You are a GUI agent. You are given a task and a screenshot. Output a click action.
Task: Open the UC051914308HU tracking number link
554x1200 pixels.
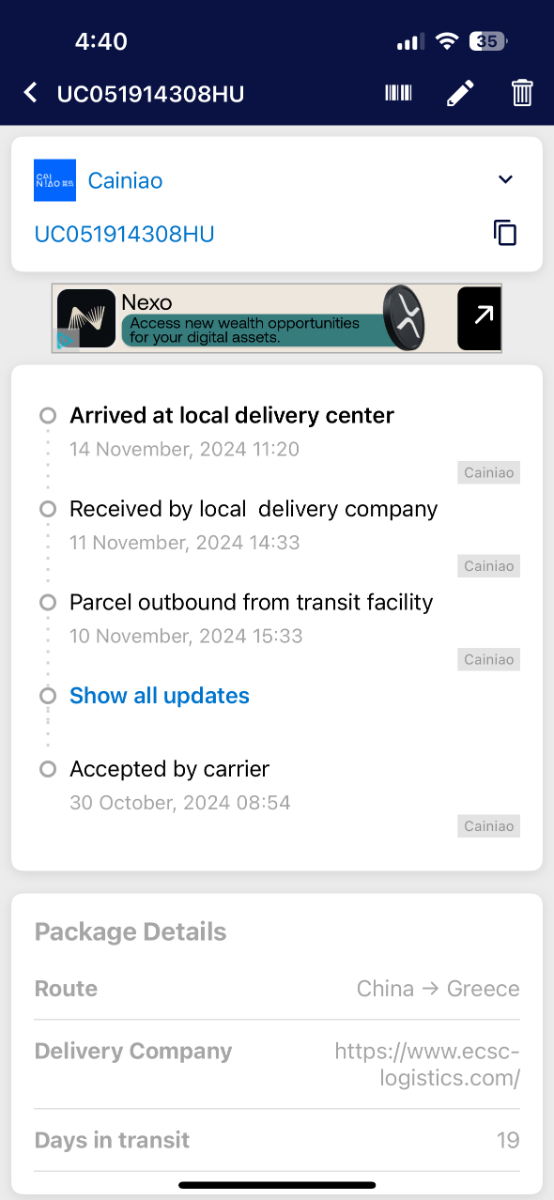point(124,234)
